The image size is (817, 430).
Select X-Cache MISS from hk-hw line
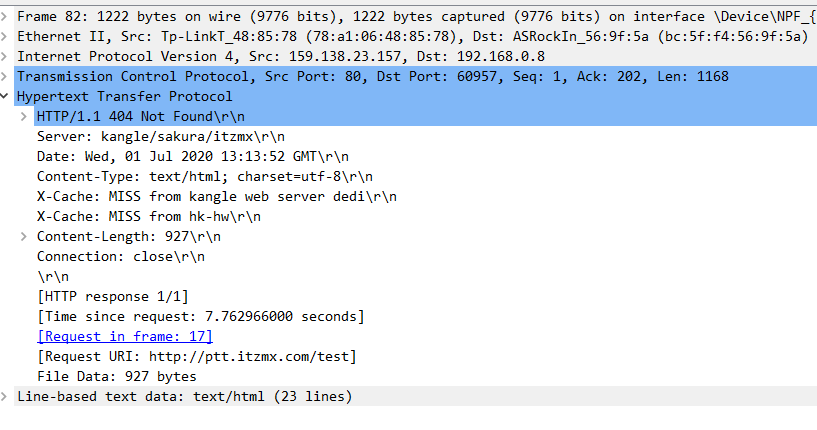click(149, 216)
